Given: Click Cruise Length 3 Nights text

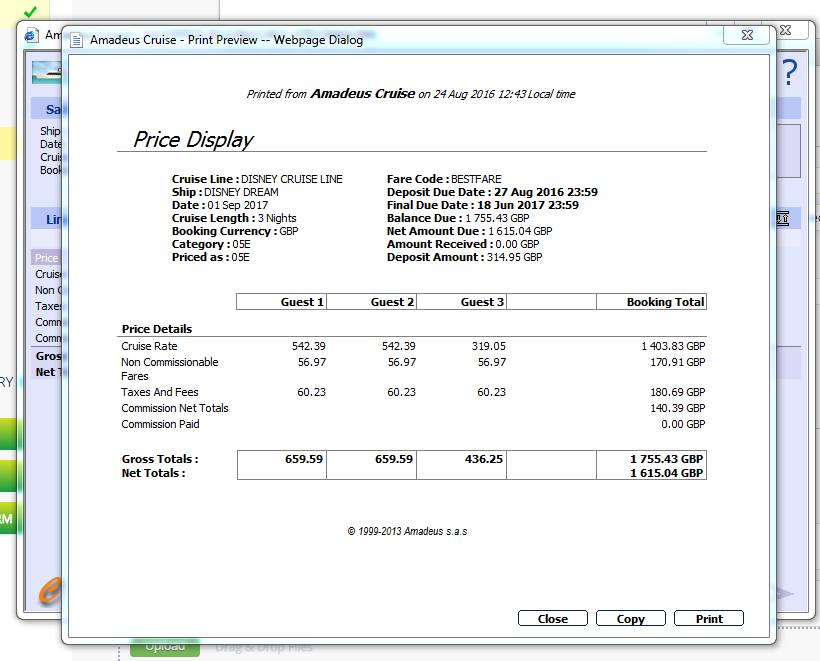Looking at the screenshot, I should [x=234, y=218].
